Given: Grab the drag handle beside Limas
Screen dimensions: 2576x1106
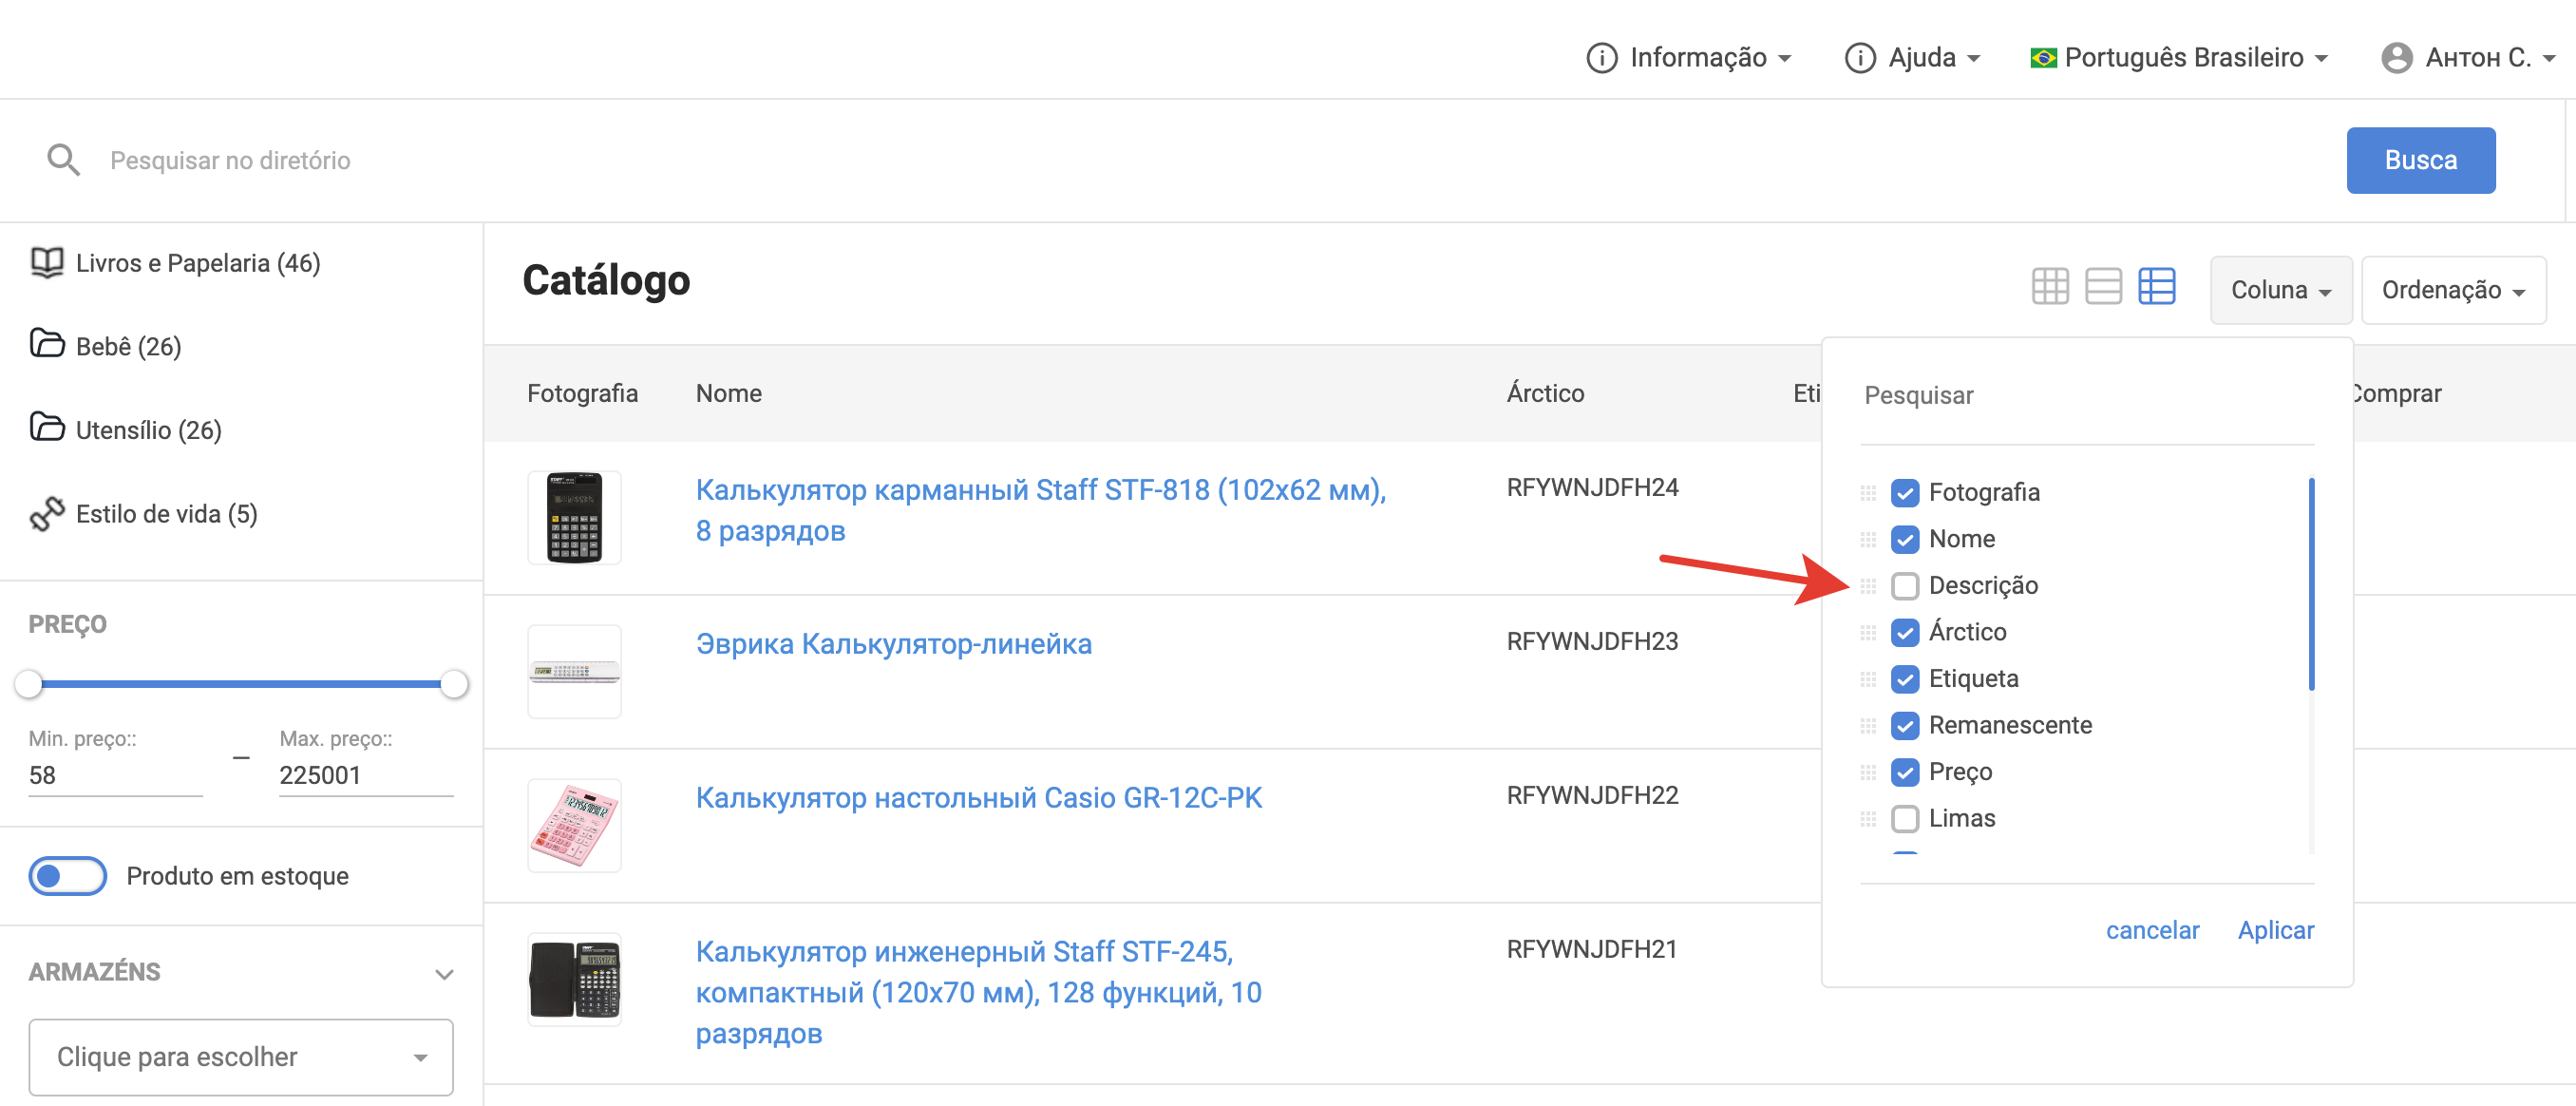Looking at the screenshot, I should pyautogui.click(x=1867, y=819).
